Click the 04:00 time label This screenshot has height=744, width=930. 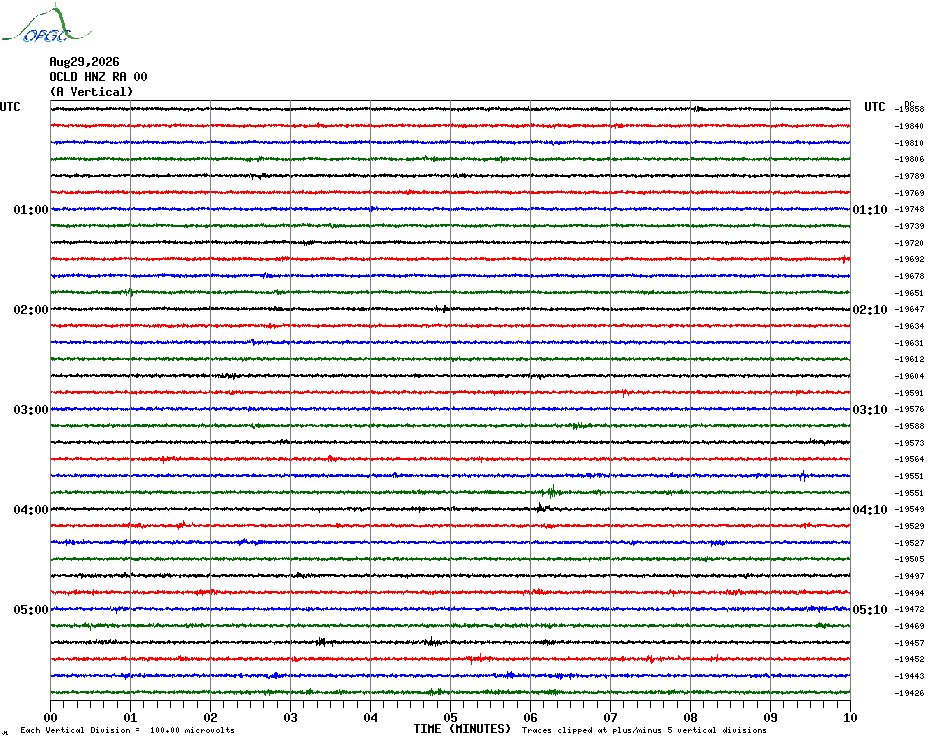[31, 510]
